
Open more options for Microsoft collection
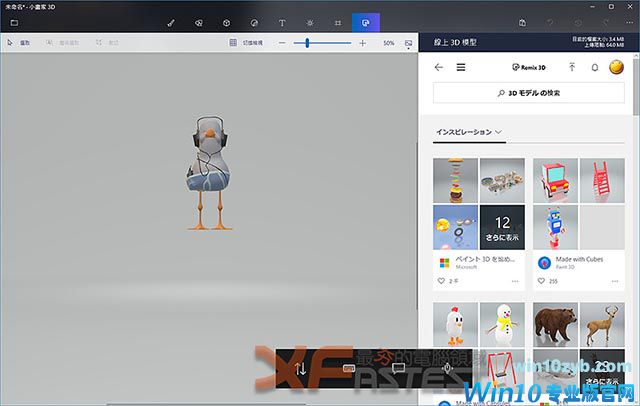(x=515, y=281)
